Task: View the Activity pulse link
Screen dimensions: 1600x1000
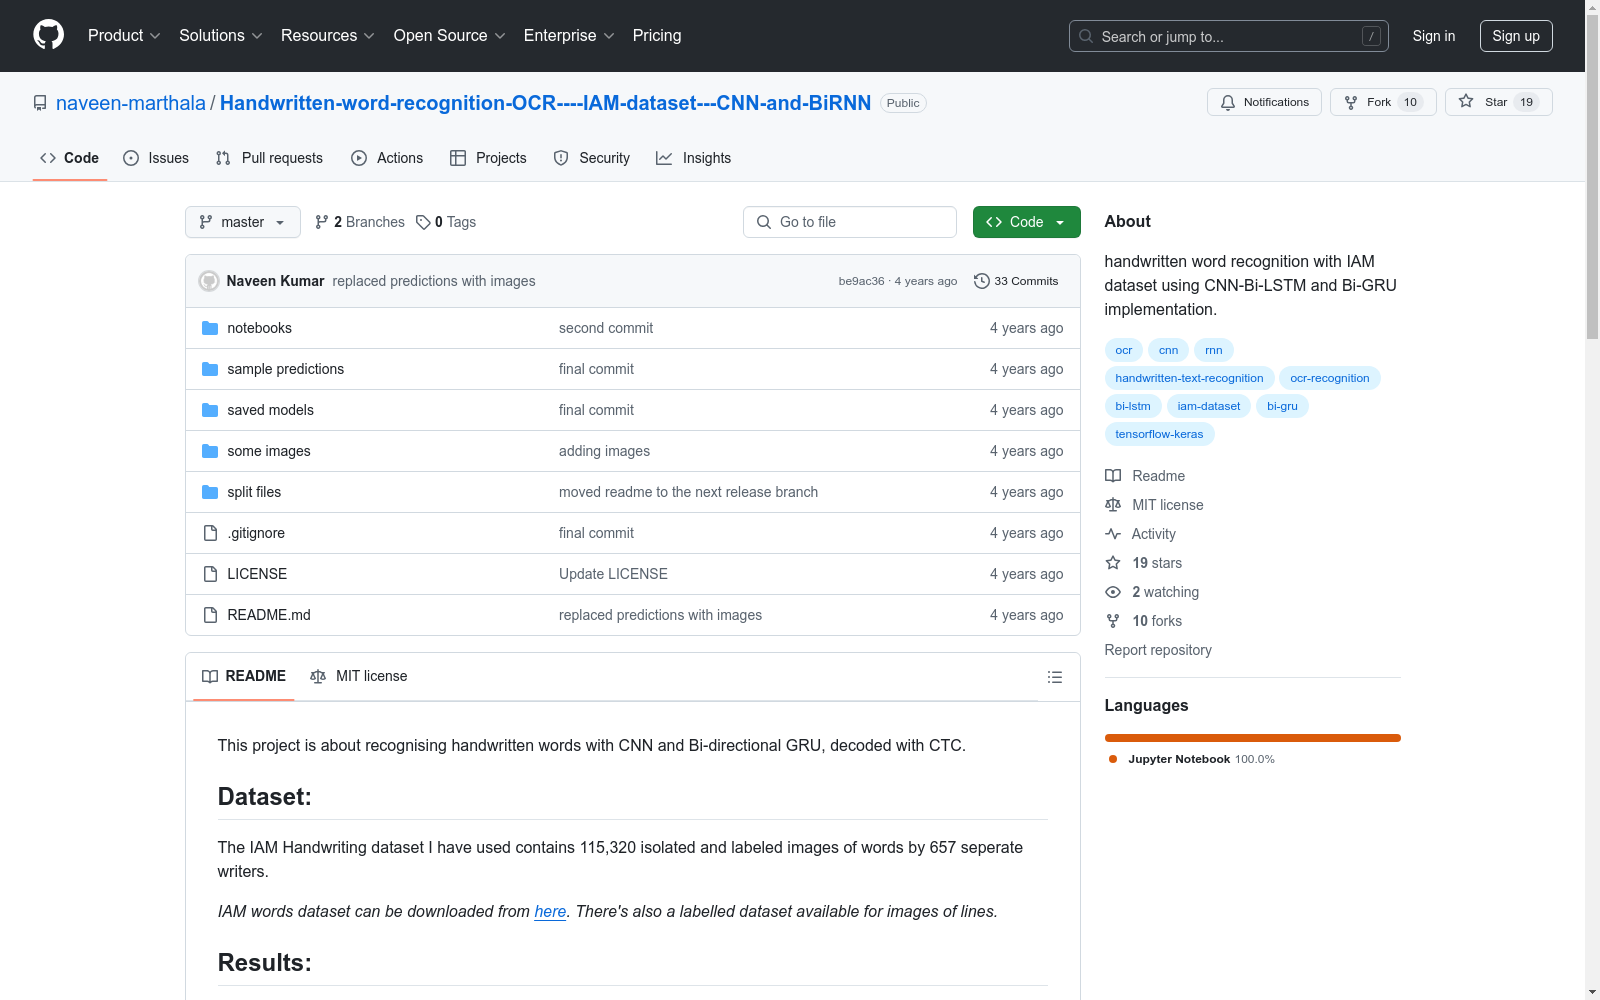Action: 1153,534
